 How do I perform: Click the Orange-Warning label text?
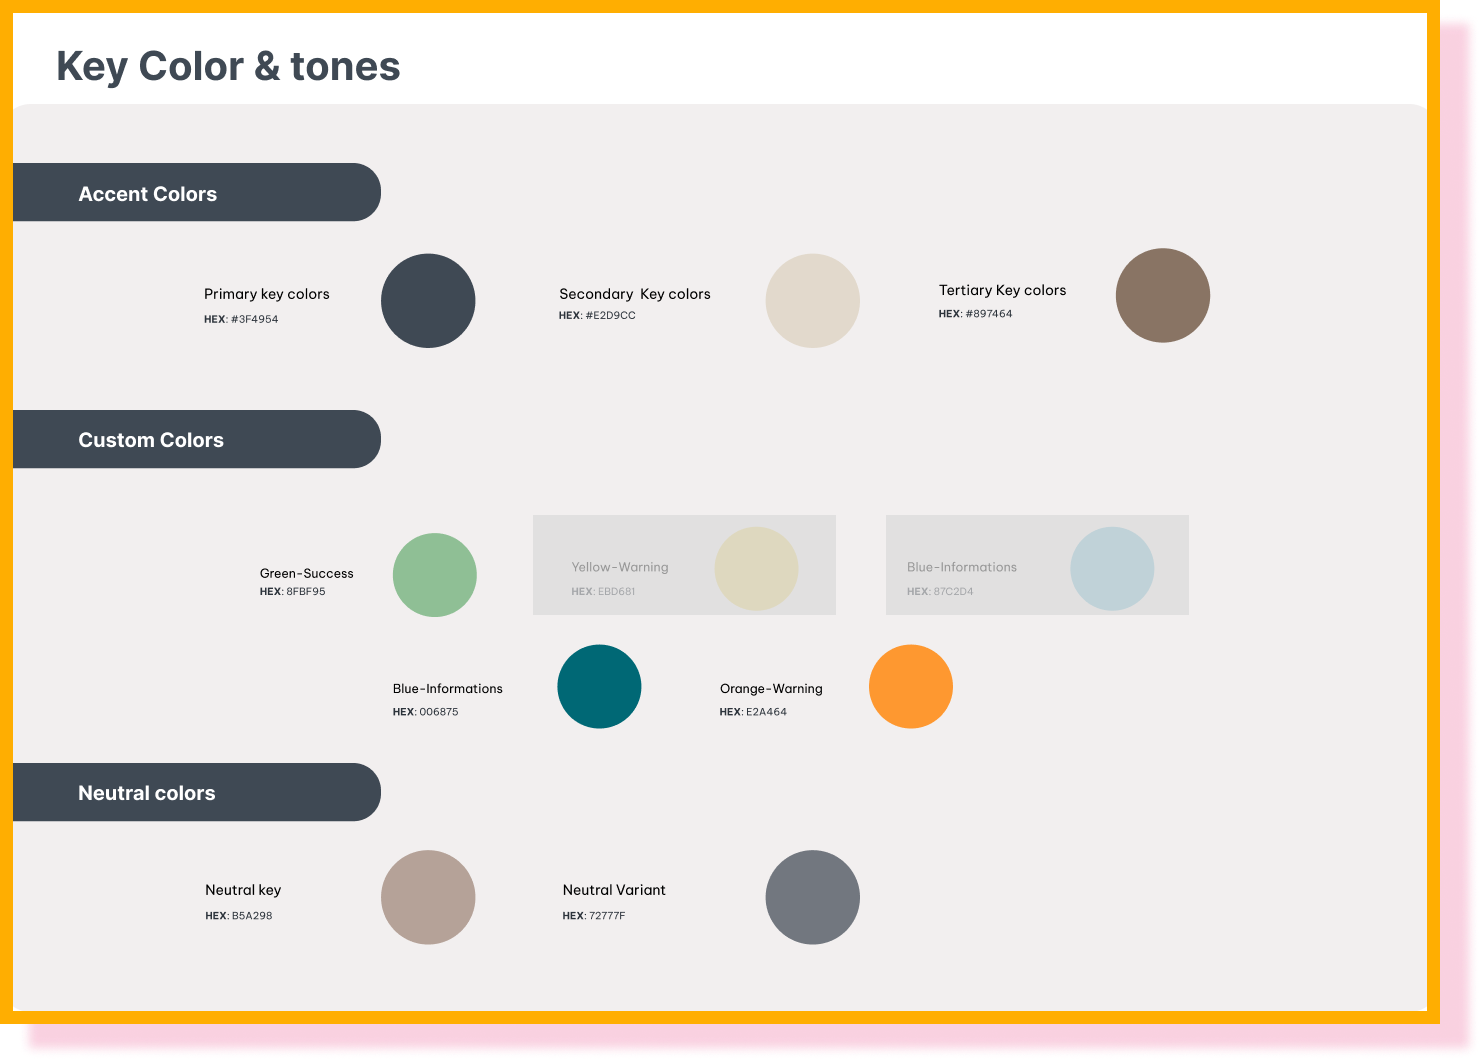coord(771,689)
